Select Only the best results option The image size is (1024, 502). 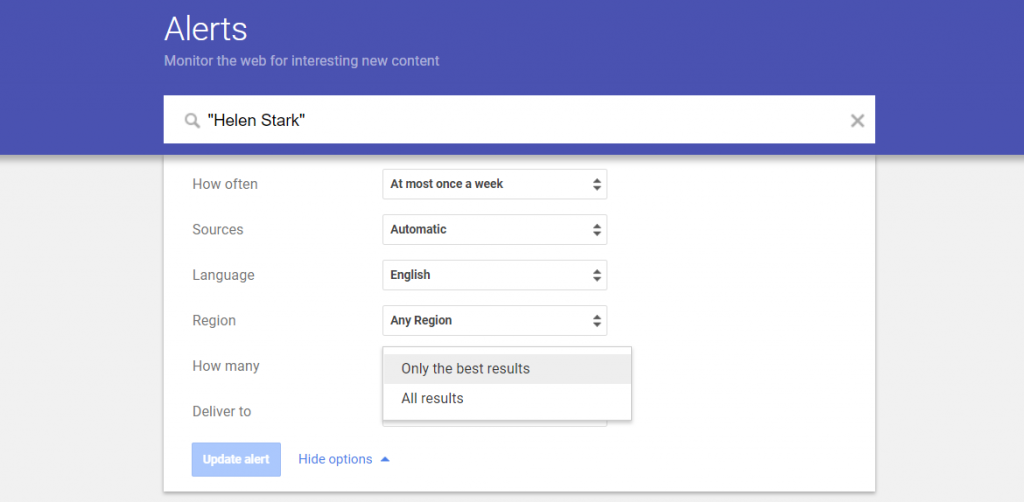point(507,369)
